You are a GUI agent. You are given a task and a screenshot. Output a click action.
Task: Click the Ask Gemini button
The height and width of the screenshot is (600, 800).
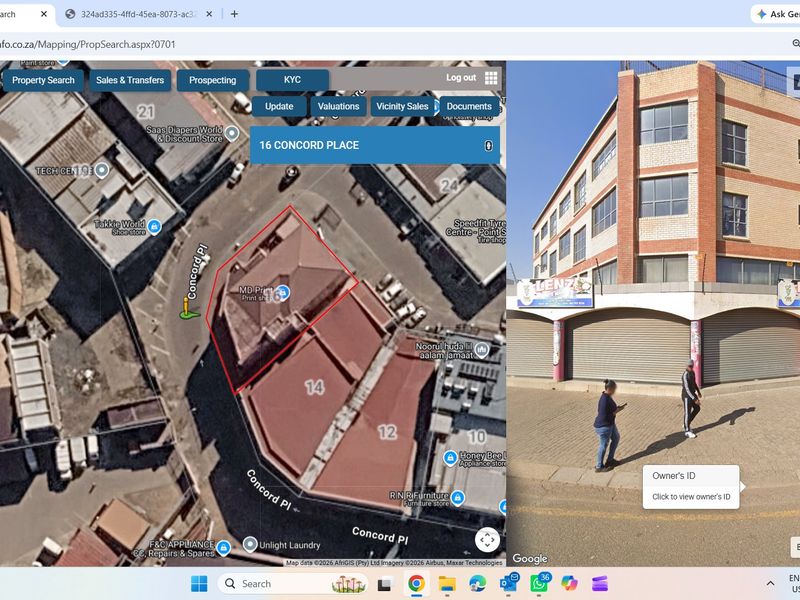click(x=777, y=14)
